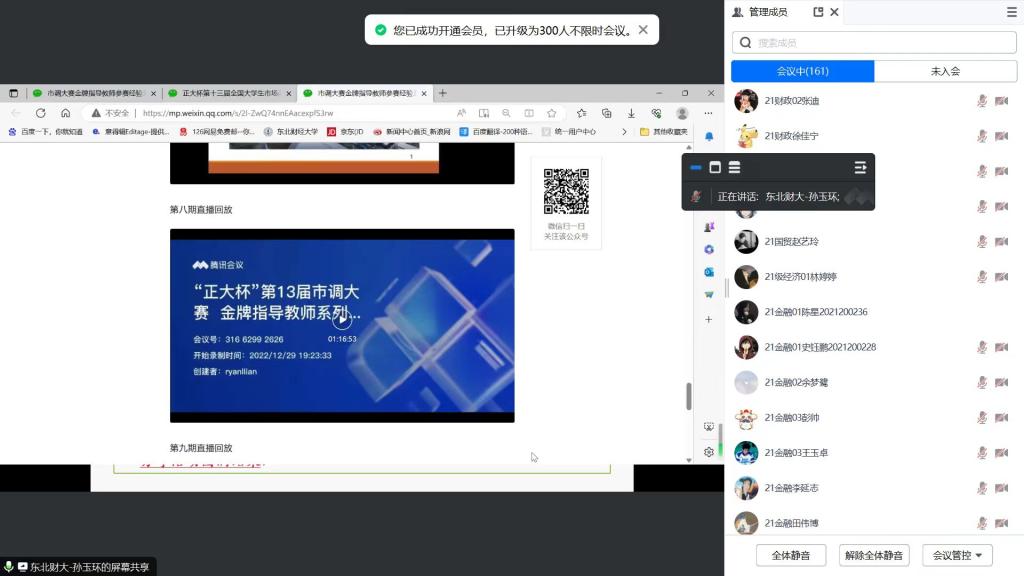The height and width of the screenshot is (576, 1024).
Task: Toggle camera for 21财政徐佳宁
Action: (1001, 136)
